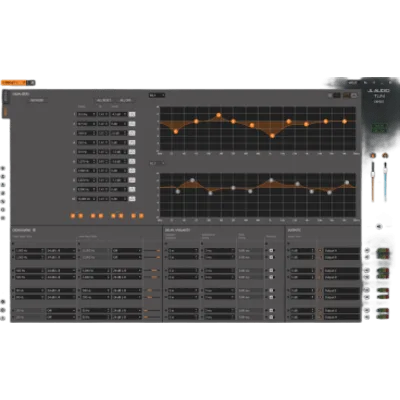Click the delay distance field for channel 1
The width and height of the screenshot is (400, 400).
point(183,250)
